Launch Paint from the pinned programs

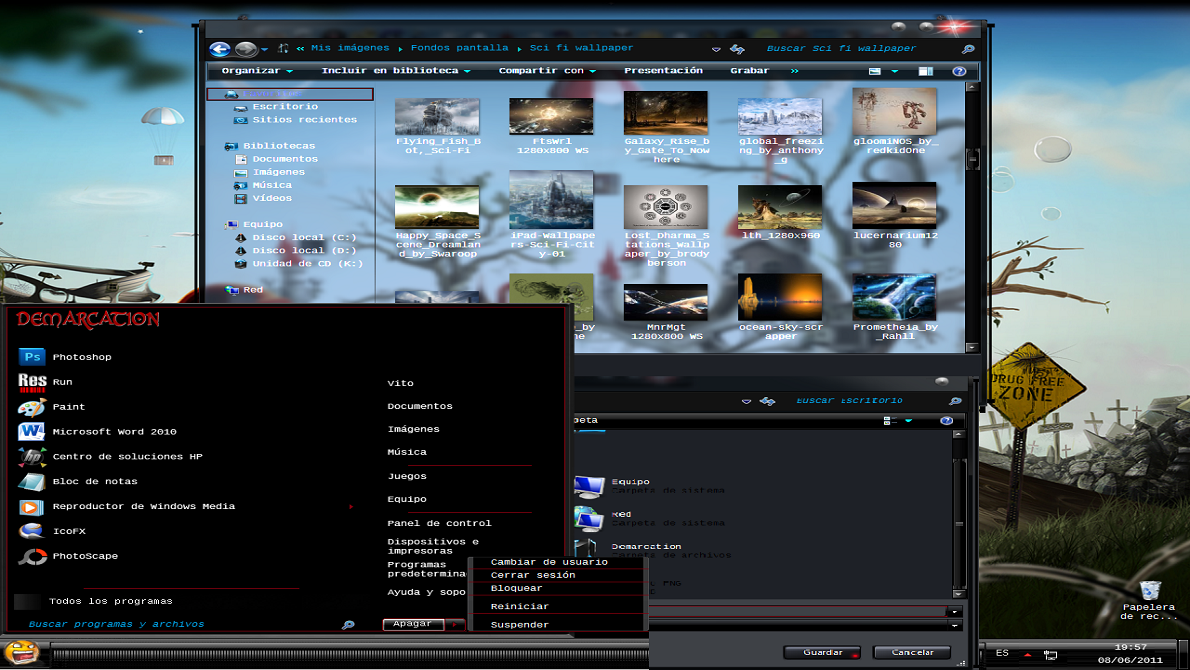coord(68,407)
